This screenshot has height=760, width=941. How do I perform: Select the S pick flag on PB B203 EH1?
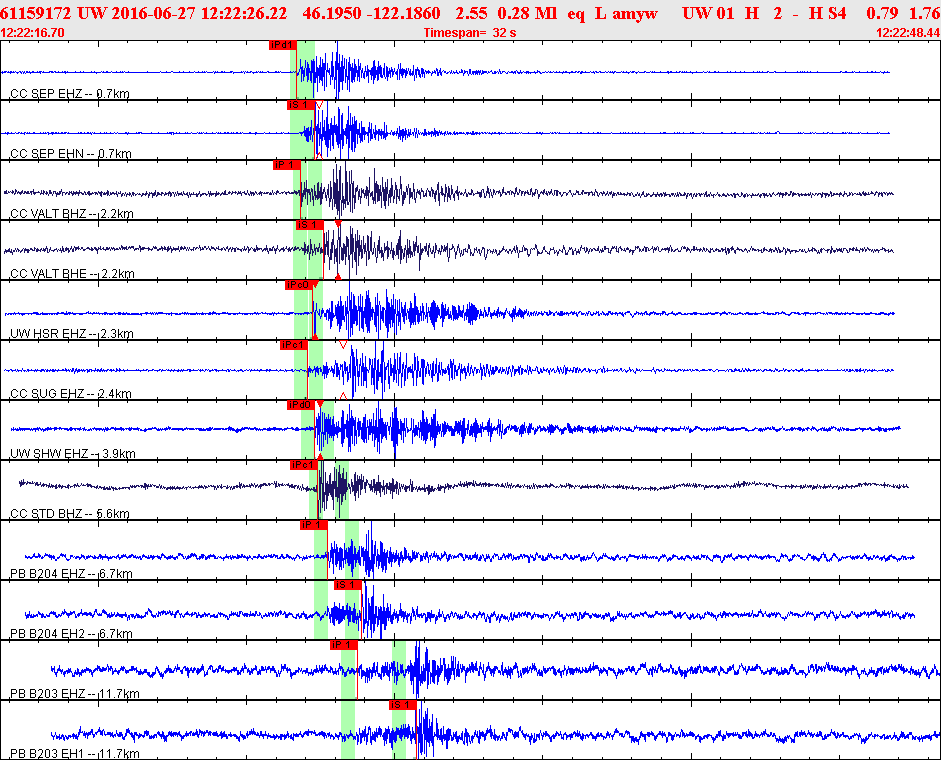coord(402,705)
